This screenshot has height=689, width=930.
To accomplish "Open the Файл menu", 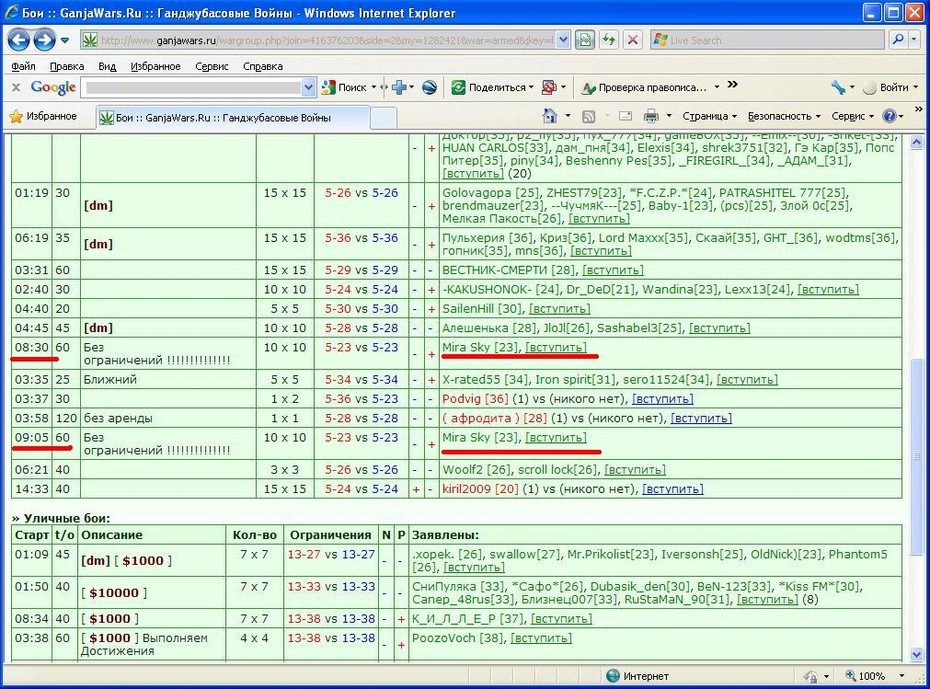I will pyautogui.click(x=23, y=66).
